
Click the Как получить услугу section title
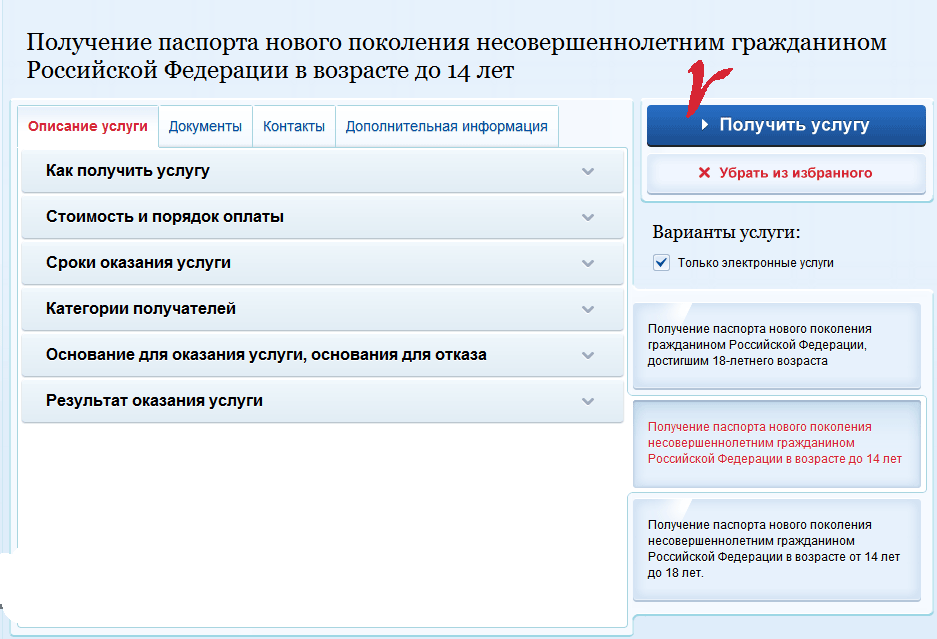tap(128, 171)
